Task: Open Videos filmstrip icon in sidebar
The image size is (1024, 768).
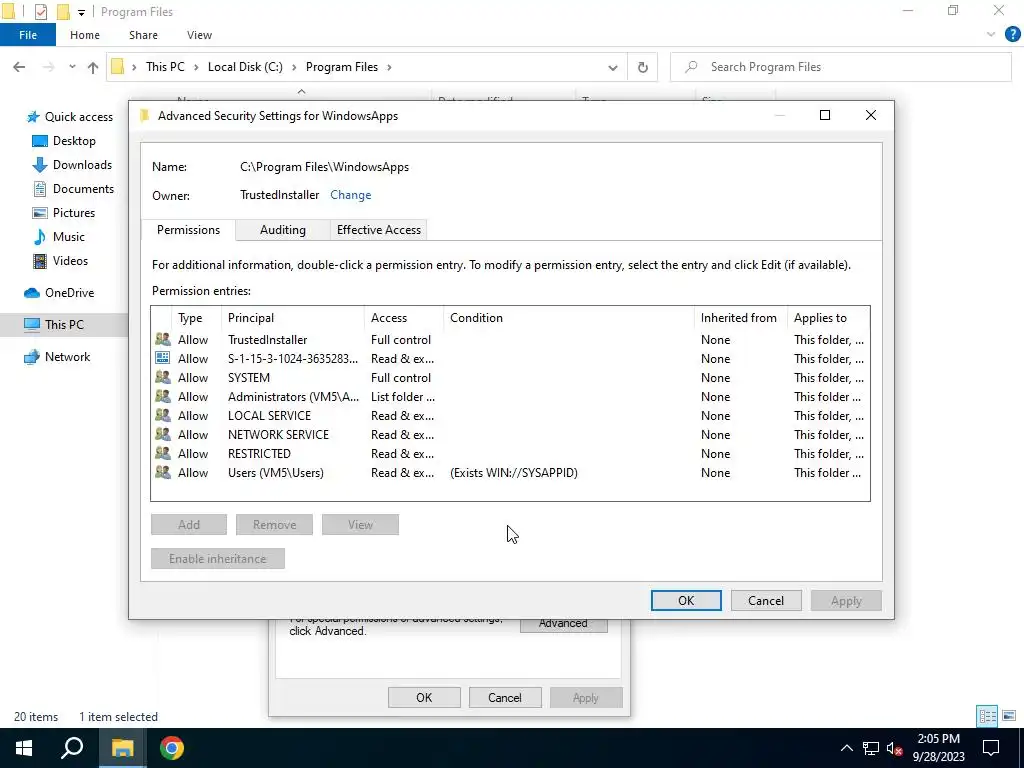Action: (x=40, y=261)
